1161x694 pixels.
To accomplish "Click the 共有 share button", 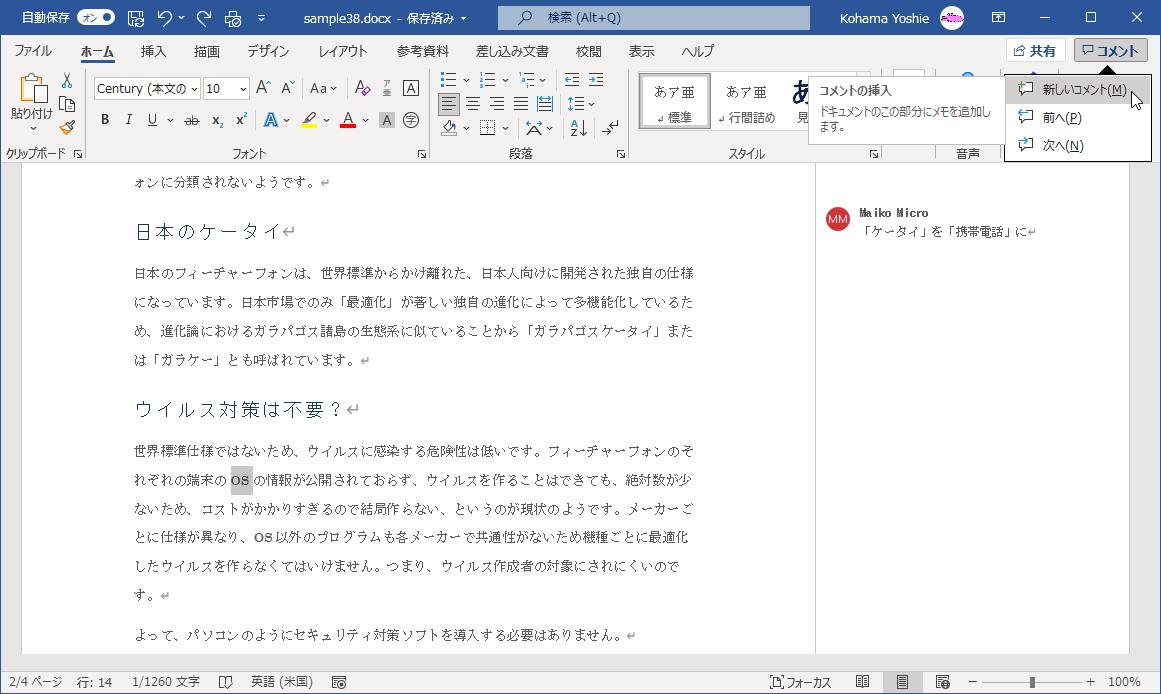I will coord(1035,51).
